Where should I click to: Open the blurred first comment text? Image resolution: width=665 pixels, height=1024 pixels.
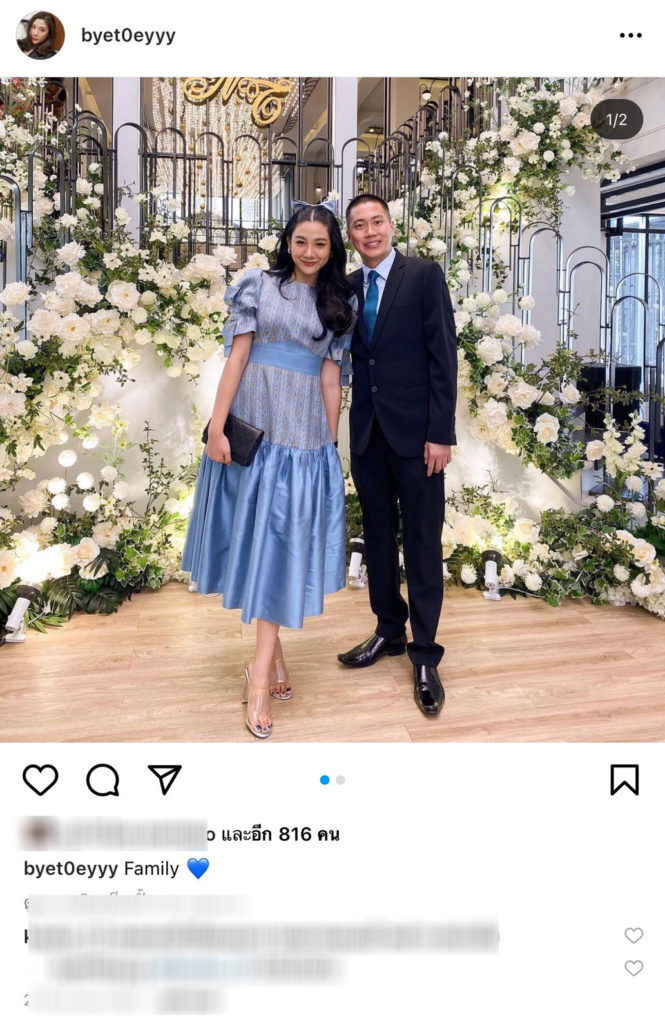click(x=261, y=936)
